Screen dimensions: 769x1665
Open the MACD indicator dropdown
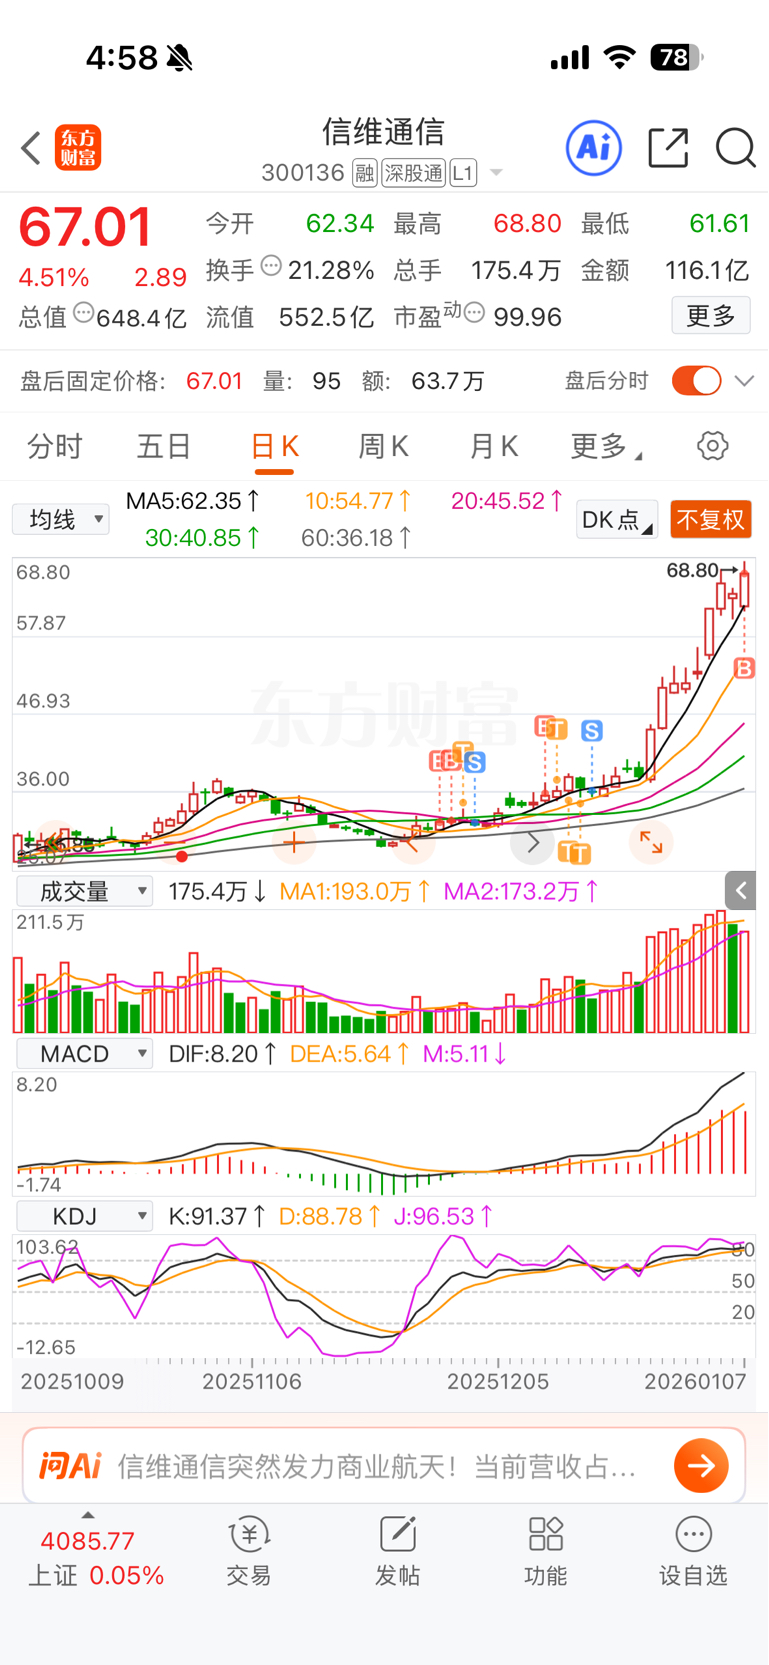click(x=84, y=1054)
